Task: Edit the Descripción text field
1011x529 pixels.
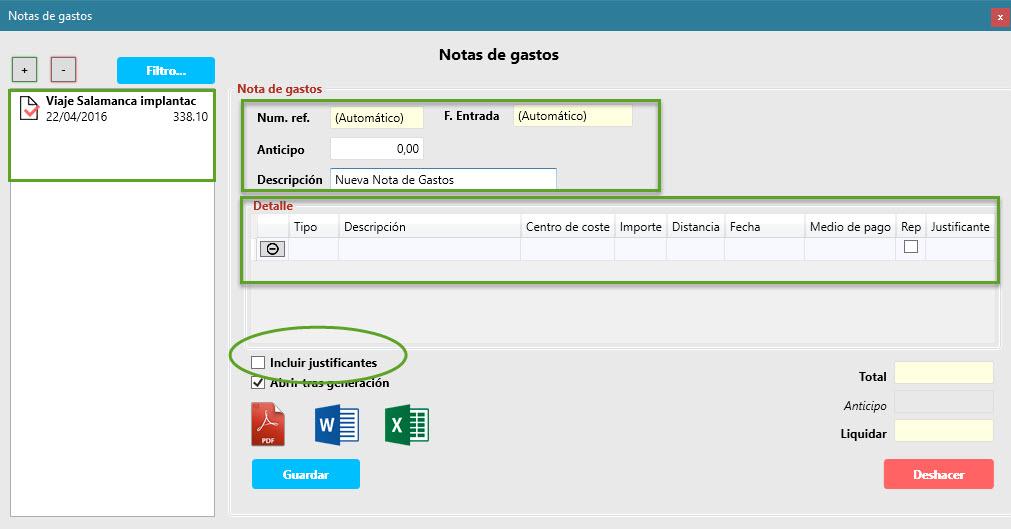Action: click(x=444, y=179)
